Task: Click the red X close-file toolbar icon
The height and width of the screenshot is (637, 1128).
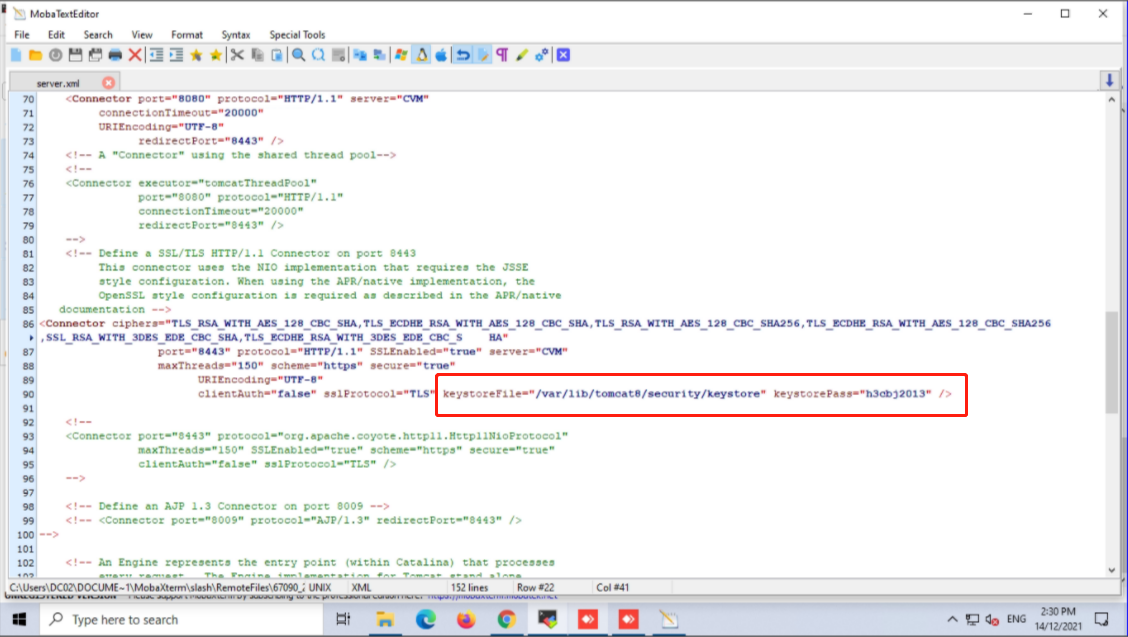Action: (135, 55)
